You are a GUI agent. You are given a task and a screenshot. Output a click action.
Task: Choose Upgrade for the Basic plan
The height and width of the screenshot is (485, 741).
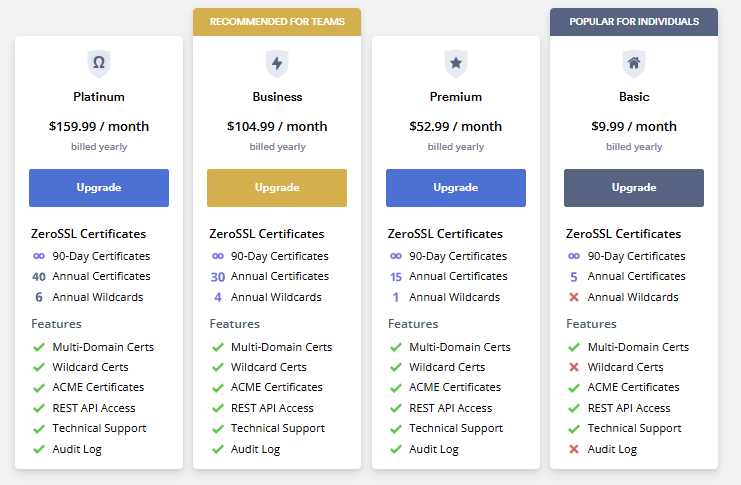pos(634,188)
